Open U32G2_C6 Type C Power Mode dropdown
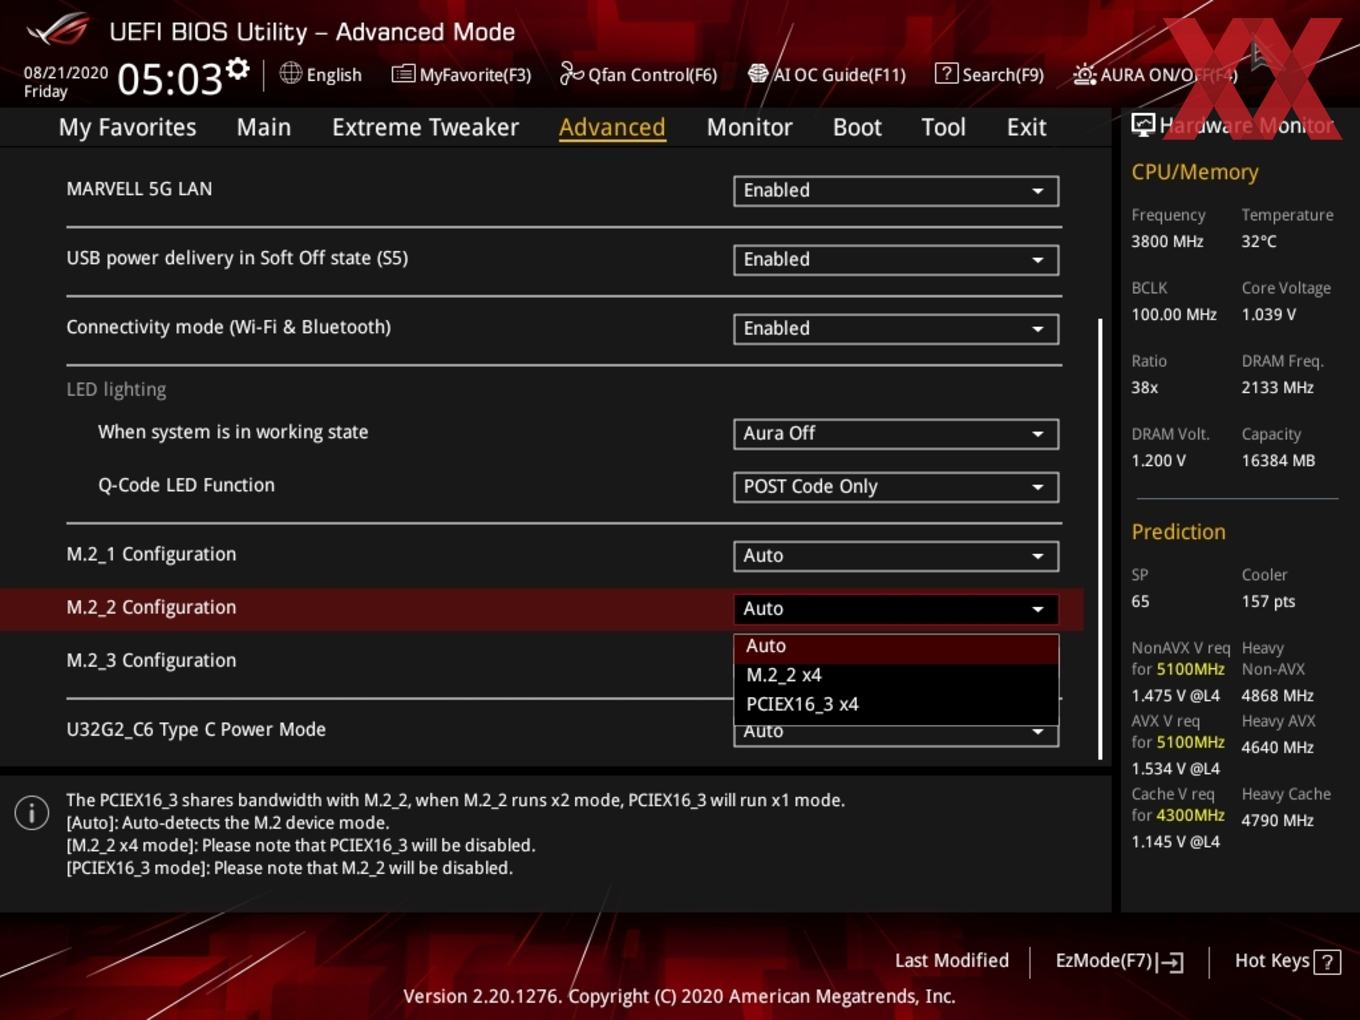This screenshot has height=1020, width=1360. (896, 735)
